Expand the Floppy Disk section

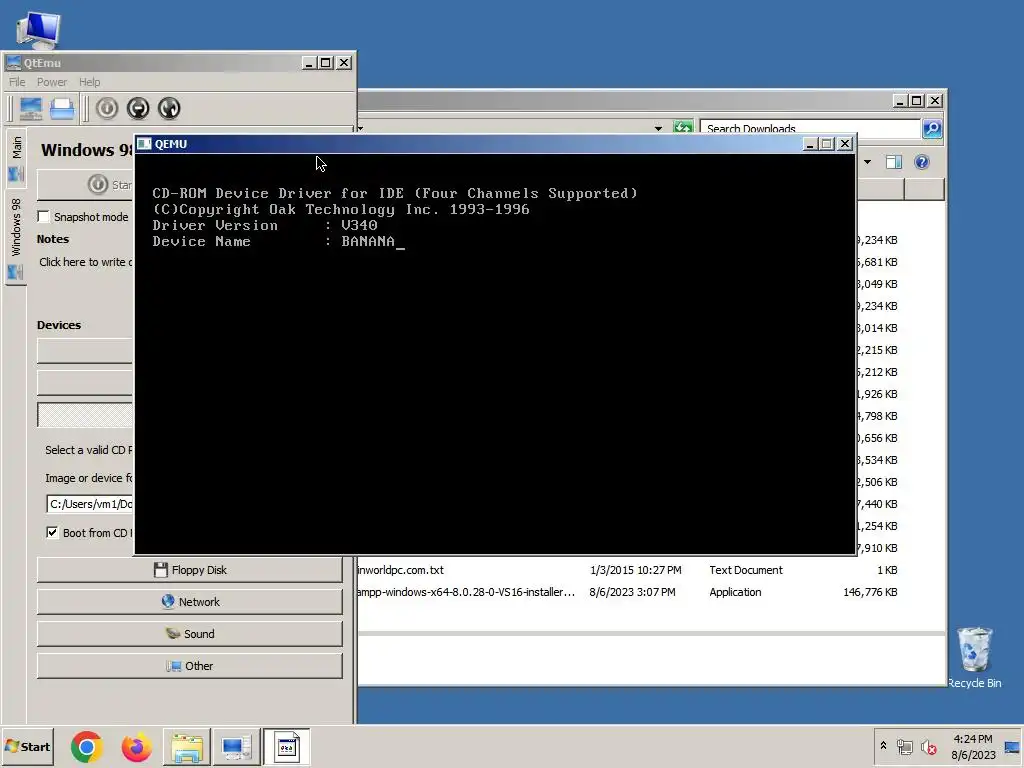tap(189, 570)
